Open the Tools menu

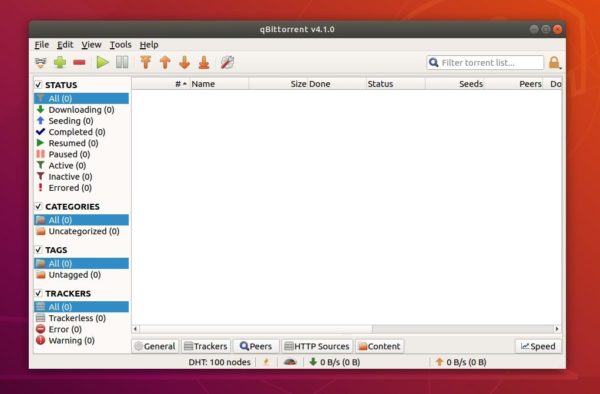(121, 45)
